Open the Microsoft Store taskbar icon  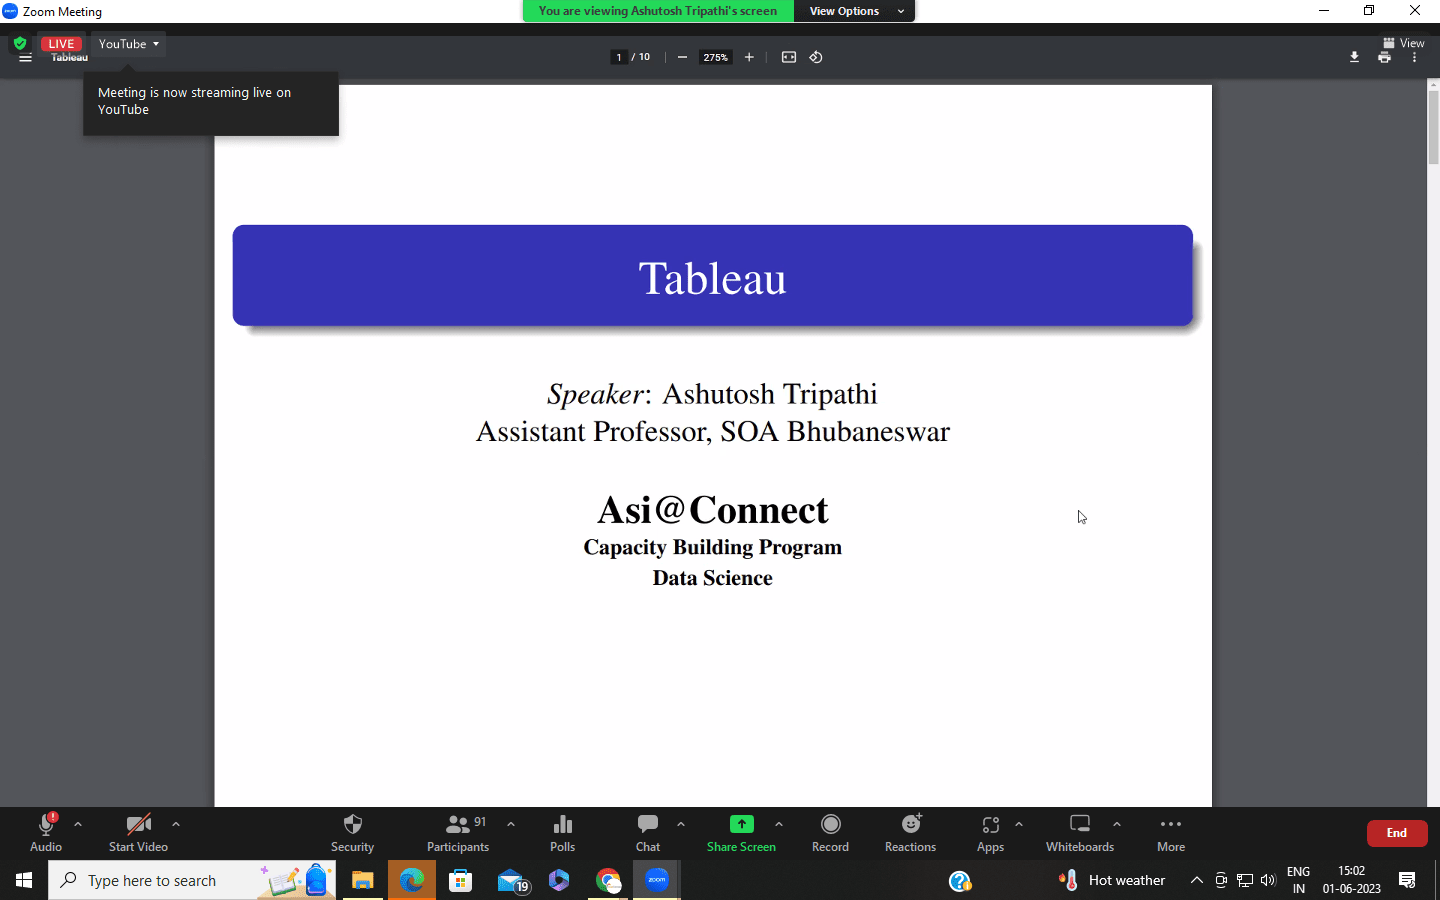tap(460, 880)
